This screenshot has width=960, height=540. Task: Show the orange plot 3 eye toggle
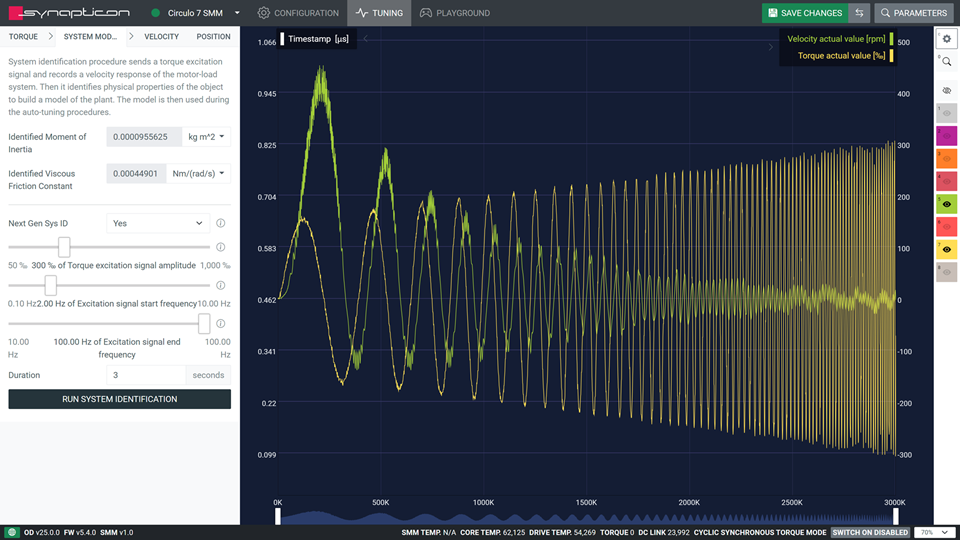click(x=947, y=159)
